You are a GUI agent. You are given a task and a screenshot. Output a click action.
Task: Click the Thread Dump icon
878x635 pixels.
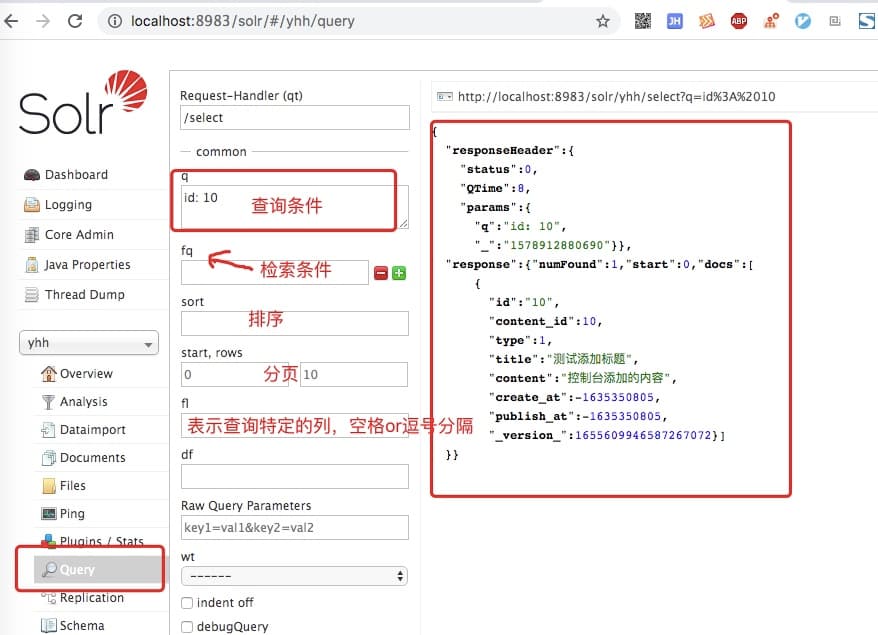click(32, 295)
